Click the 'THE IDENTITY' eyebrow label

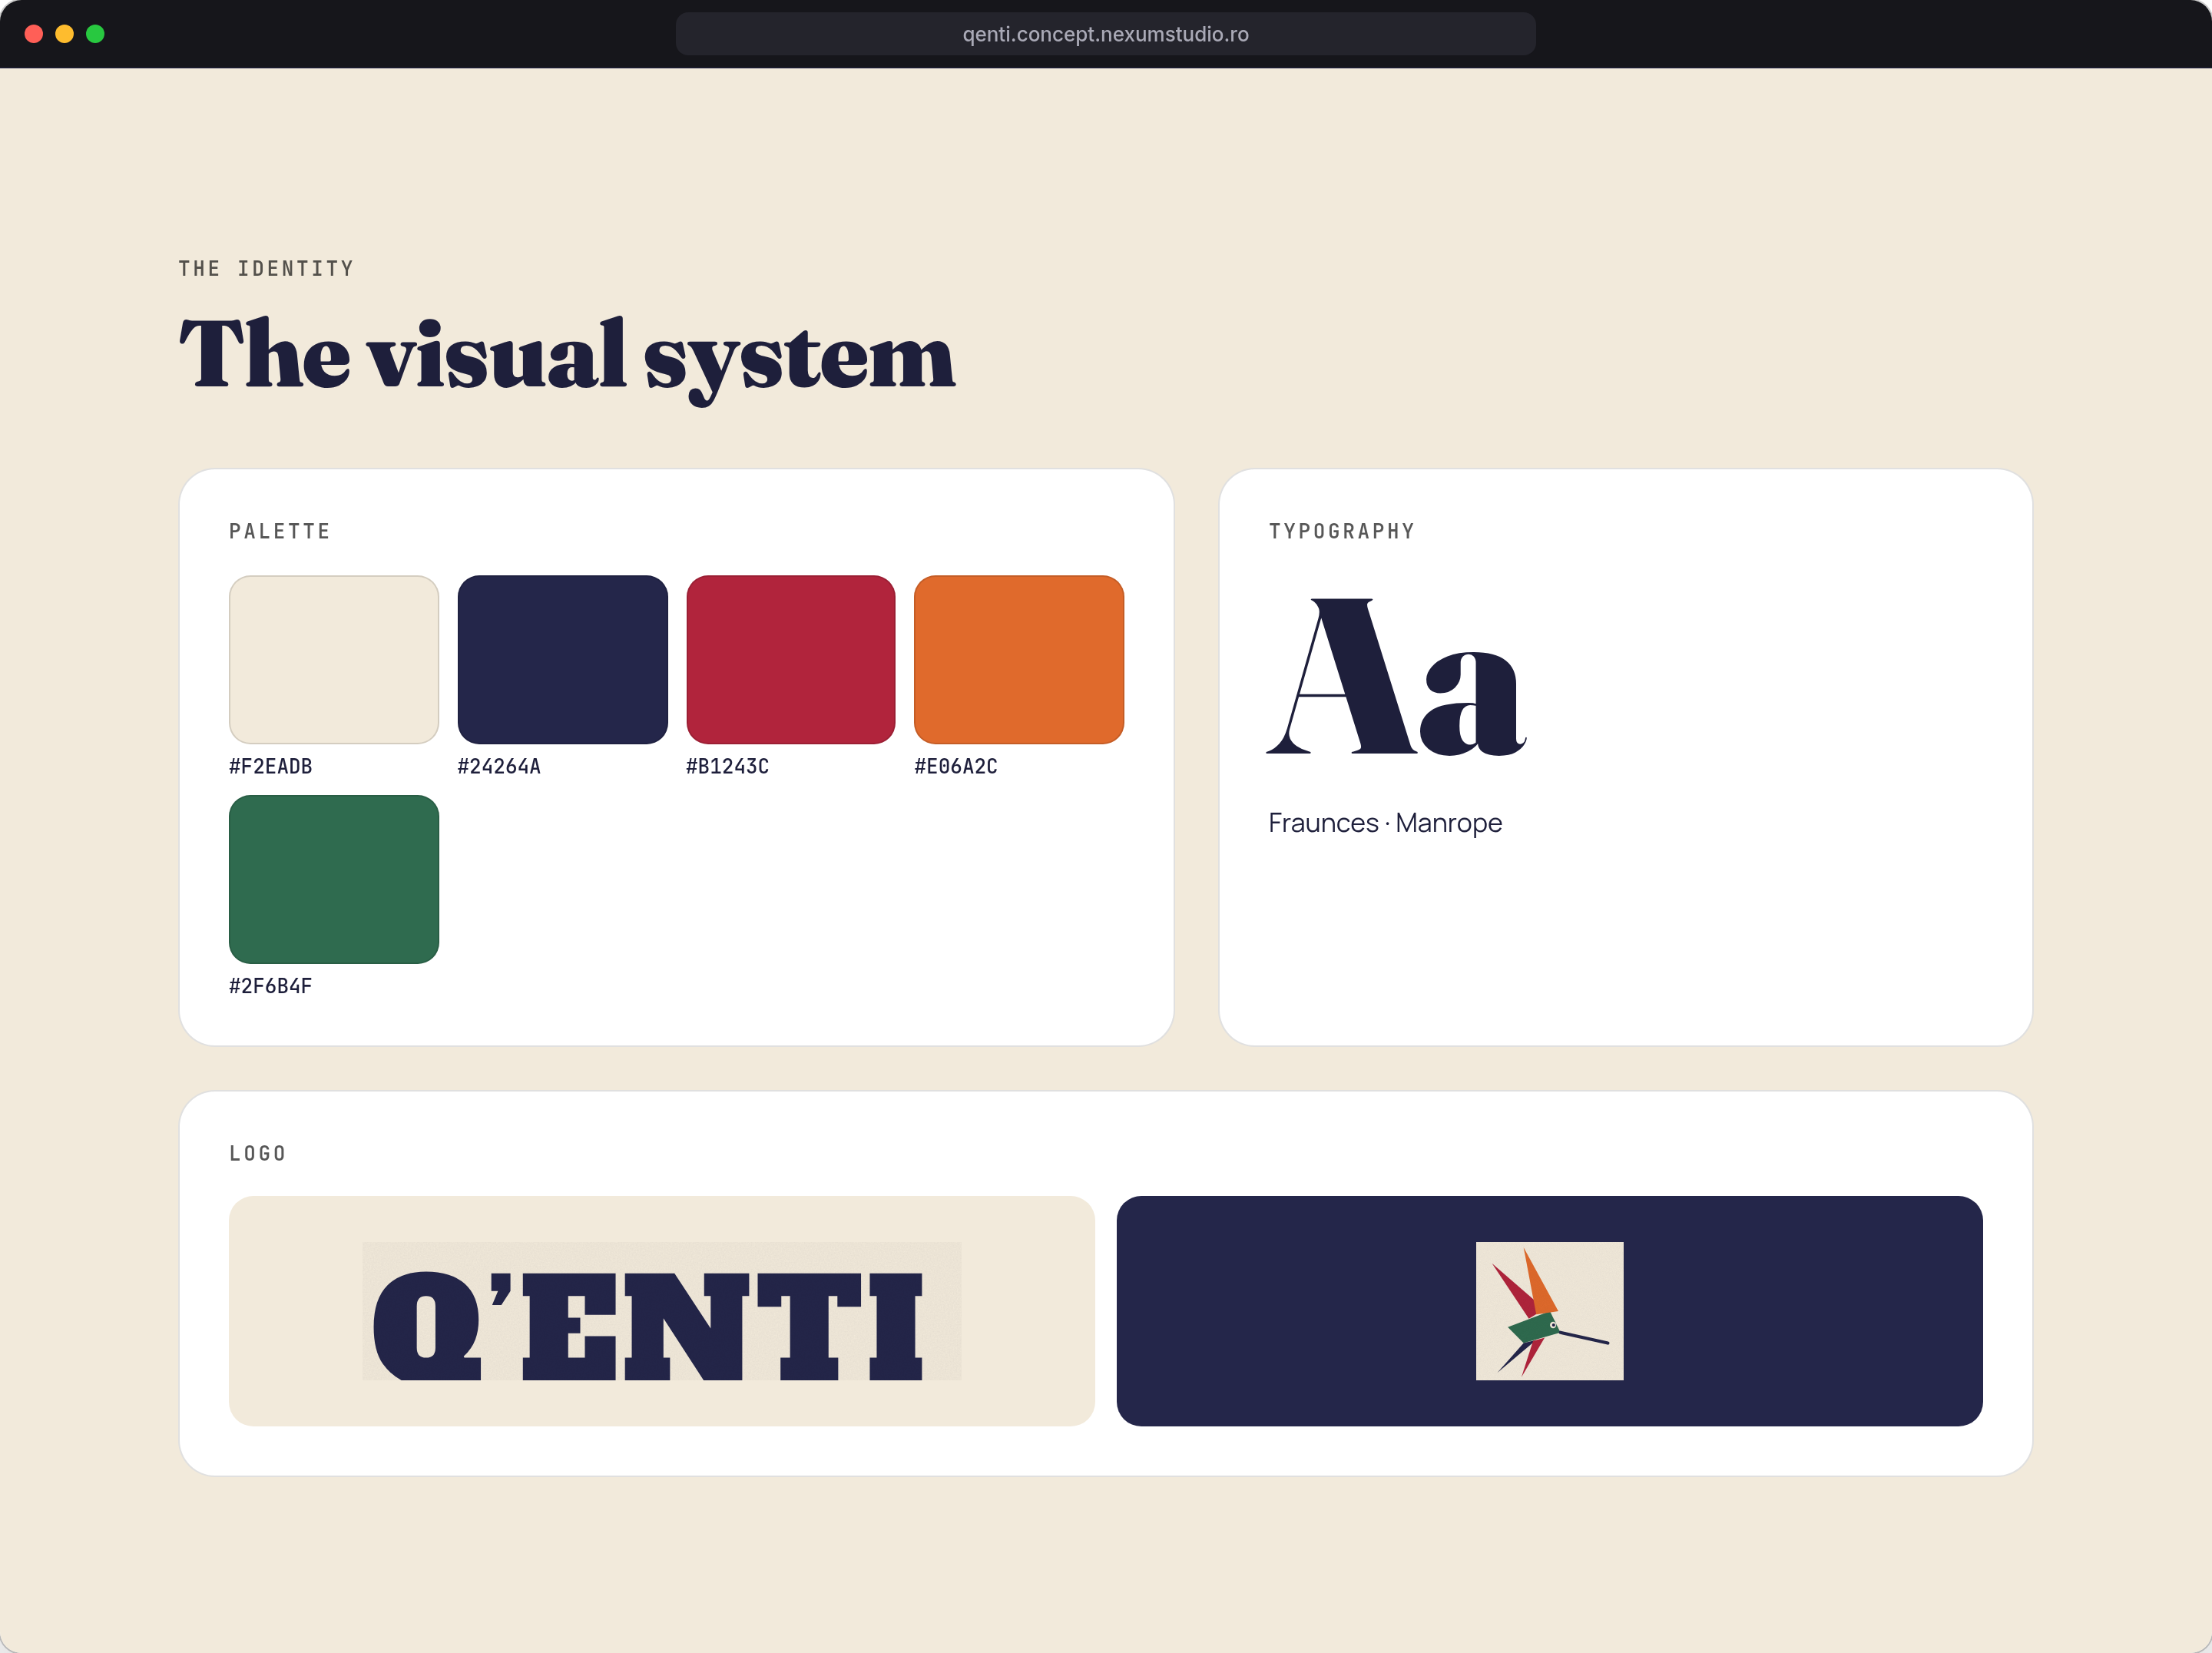266,269
